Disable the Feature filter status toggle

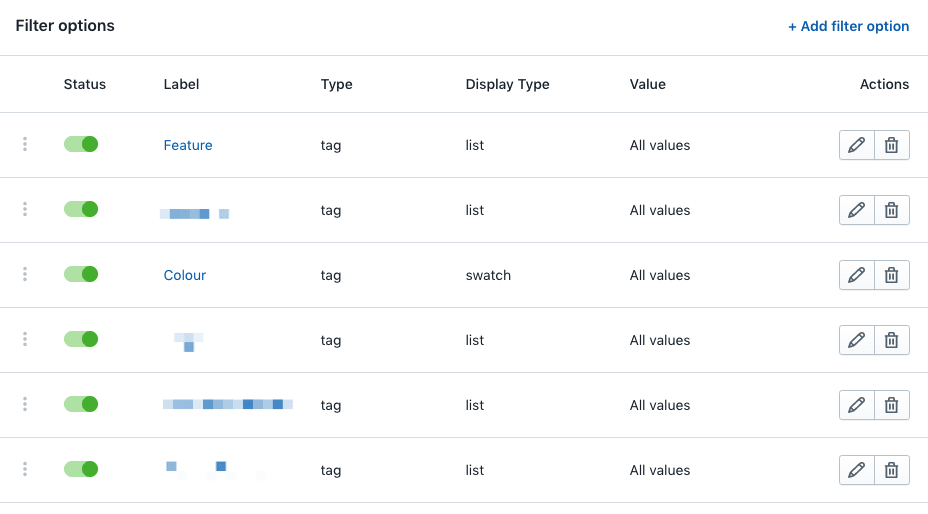[x=81, y=144]
